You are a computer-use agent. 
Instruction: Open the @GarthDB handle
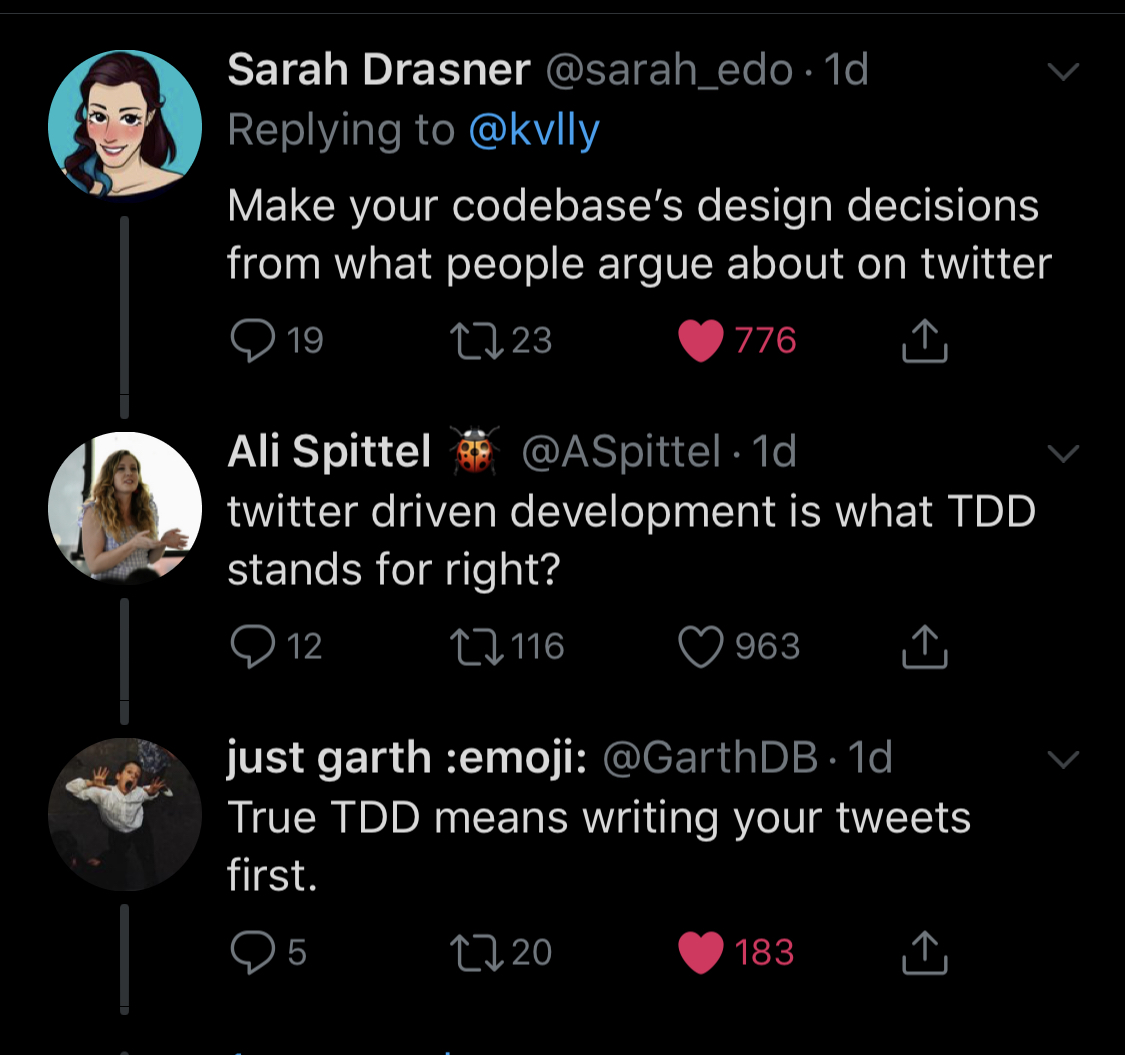click(x=710, y=757)
